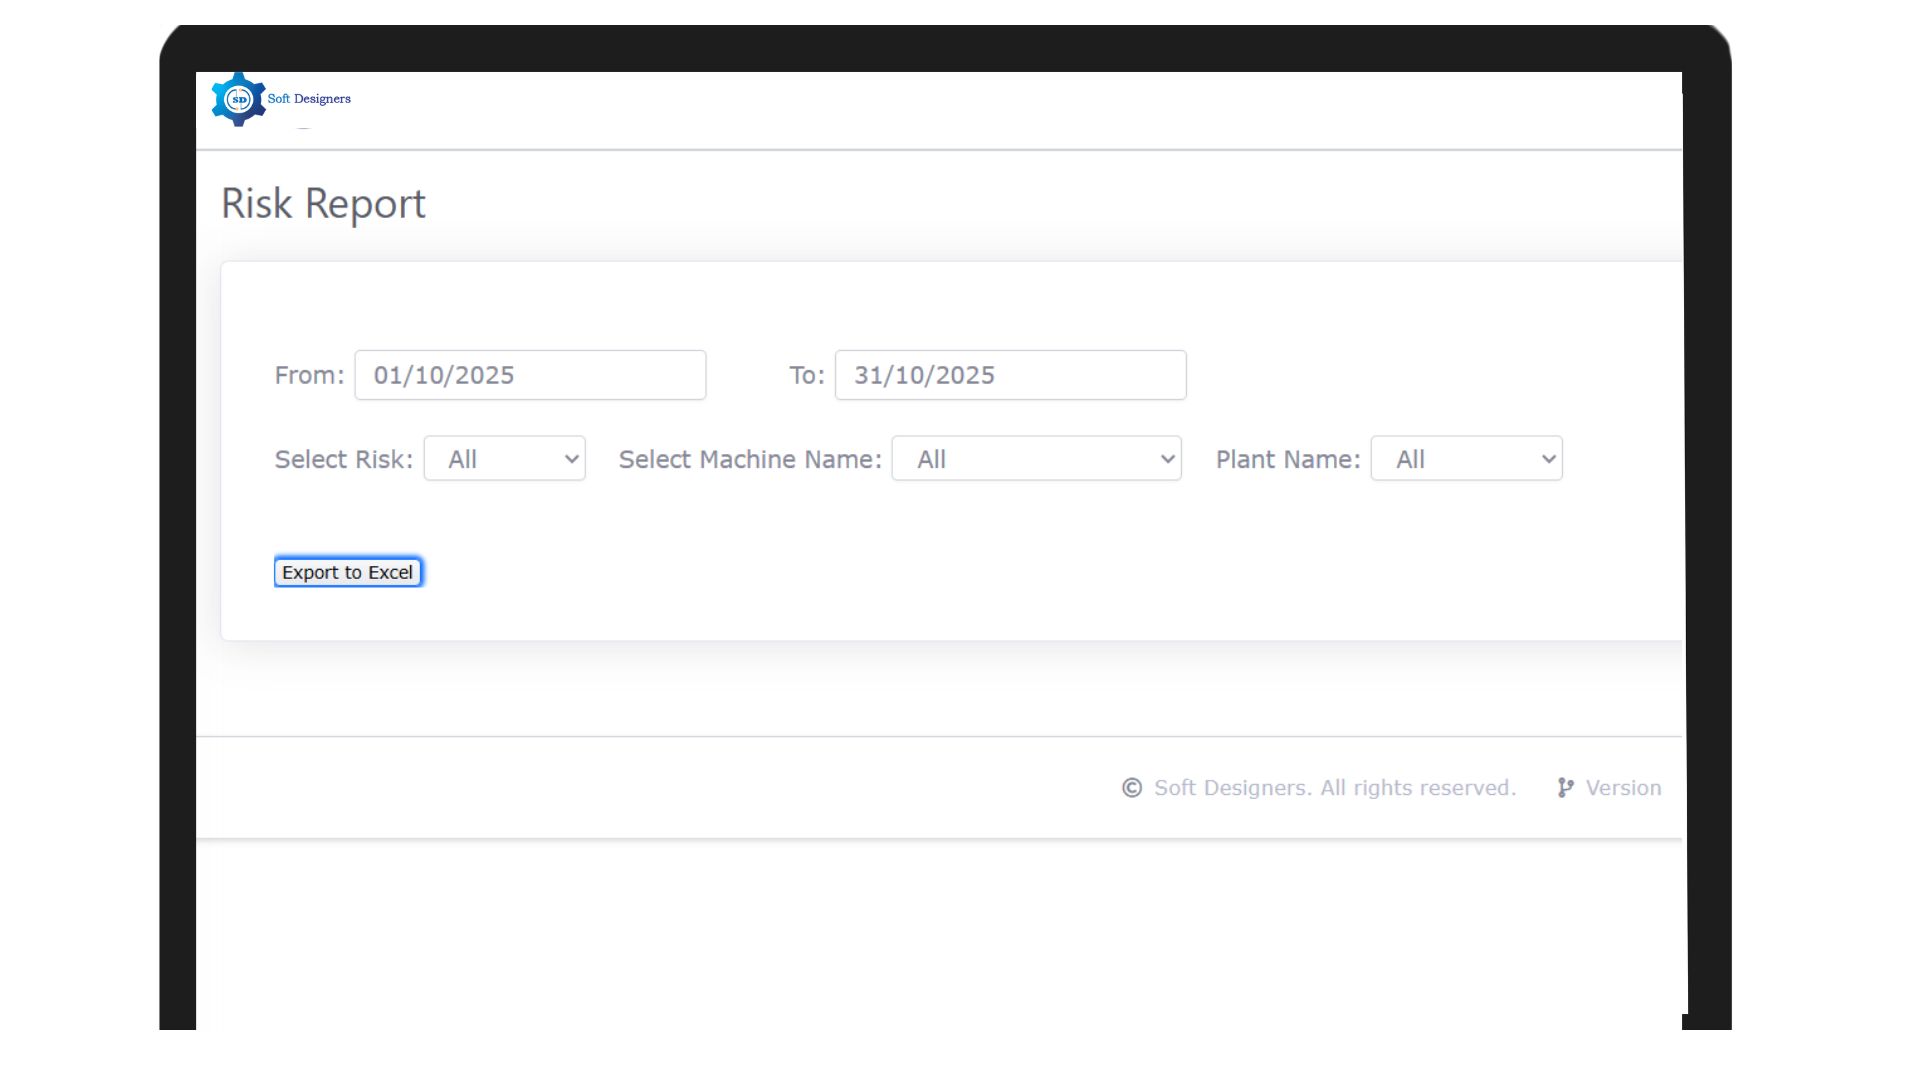Click the "From:" label
Image resolution: width=1920 pixels, height=1080 pixels.
coord(309,375)
